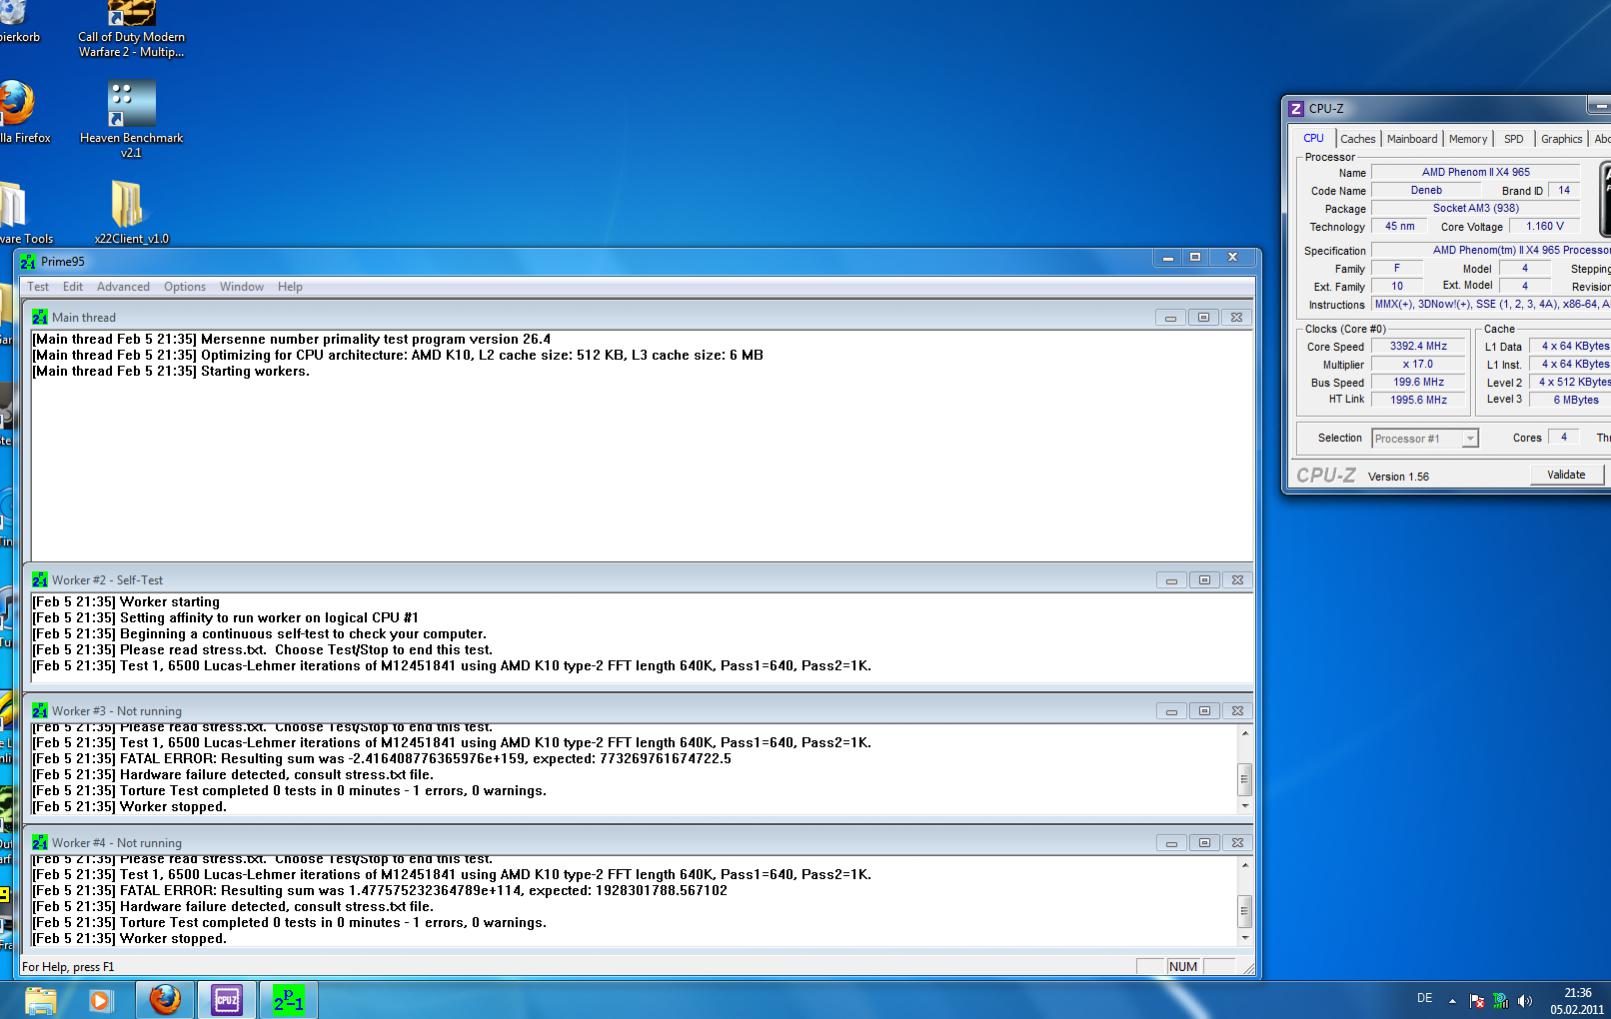Click the Worker #3 window icon
1611x1019 pixels.
(40, 711)
